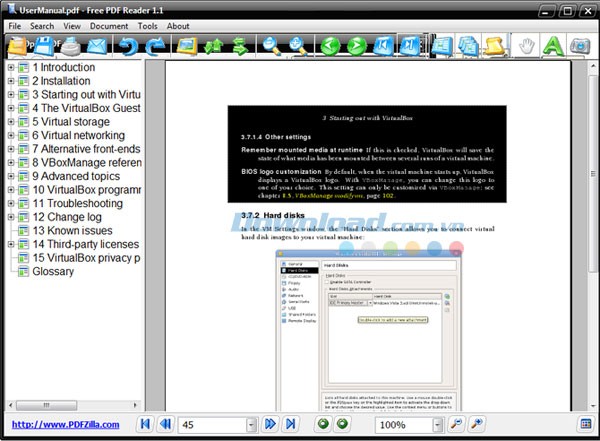
Task: Click the Save floppy disk icon
Action: point(44,46)
